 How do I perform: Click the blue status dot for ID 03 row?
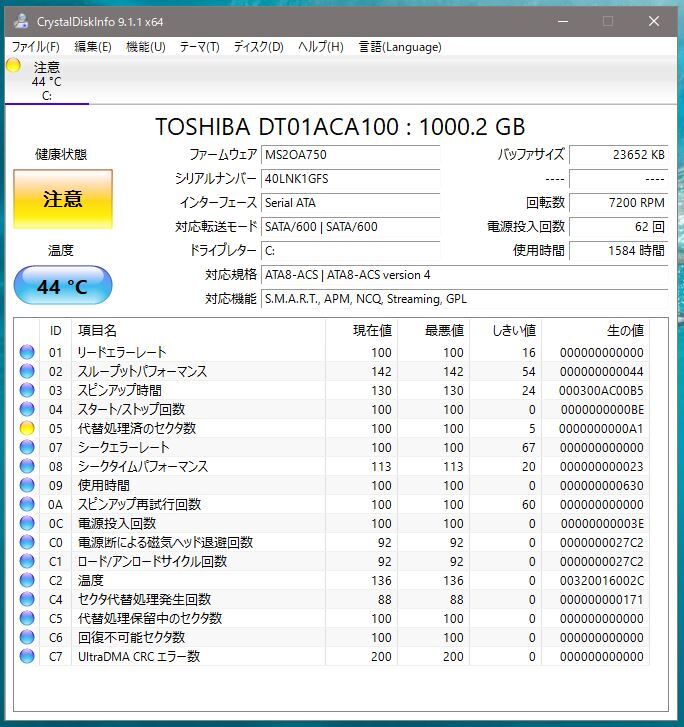pyautogui.click(x=27, y=390)
